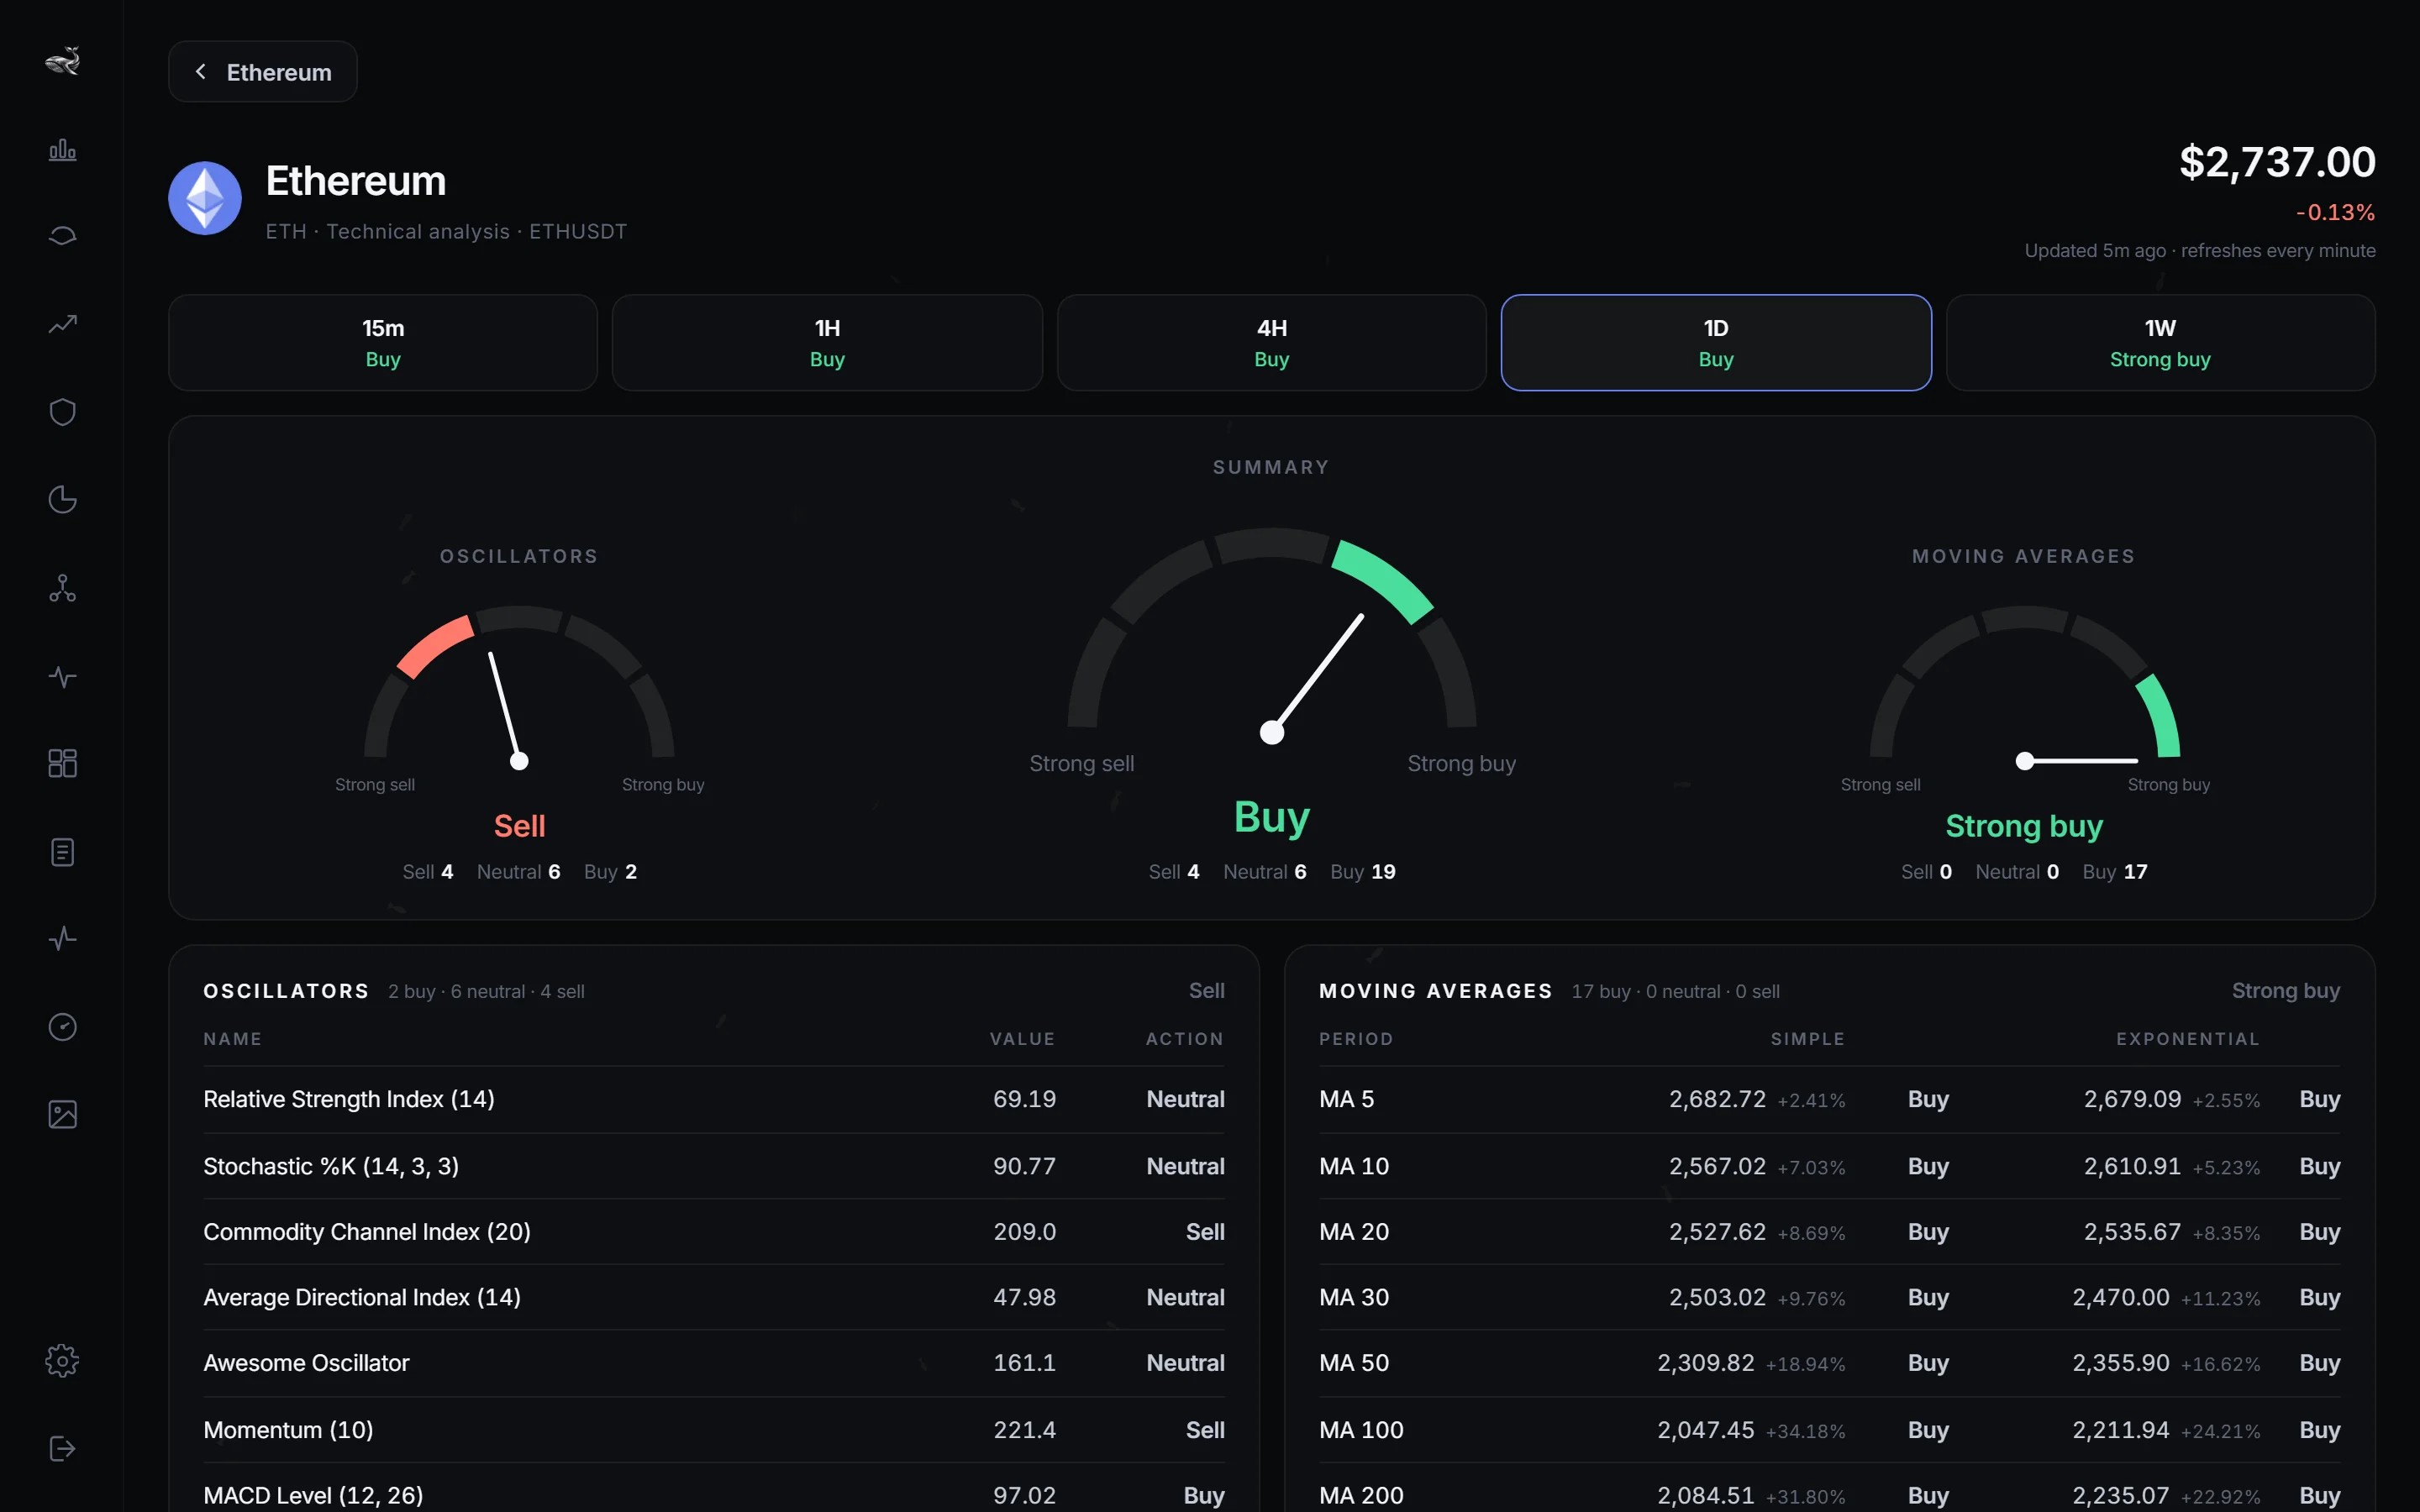Click the MA 5 simple value 2,682.72
The width and height of the screenshot is (2420, 1512).
[1717, 1099]
